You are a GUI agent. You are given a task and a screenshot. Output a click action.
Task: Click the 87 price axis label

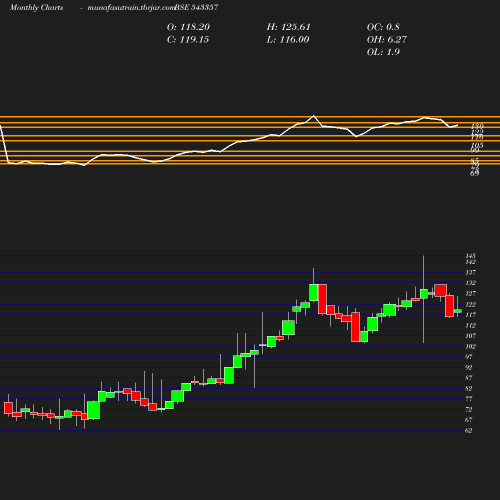pos(469,378)
